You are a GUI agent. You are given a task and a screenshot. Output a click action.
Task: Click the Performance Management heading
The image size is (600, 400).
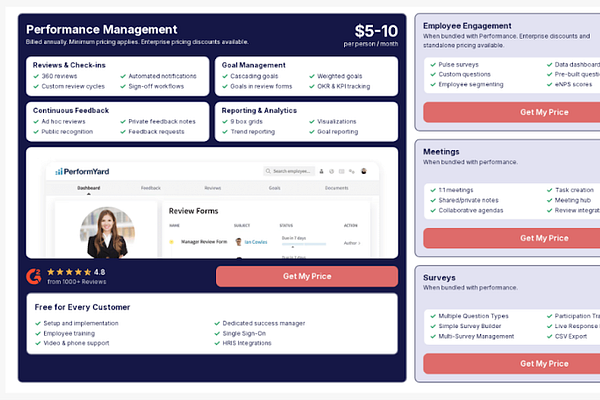click(x=101, y=29)
